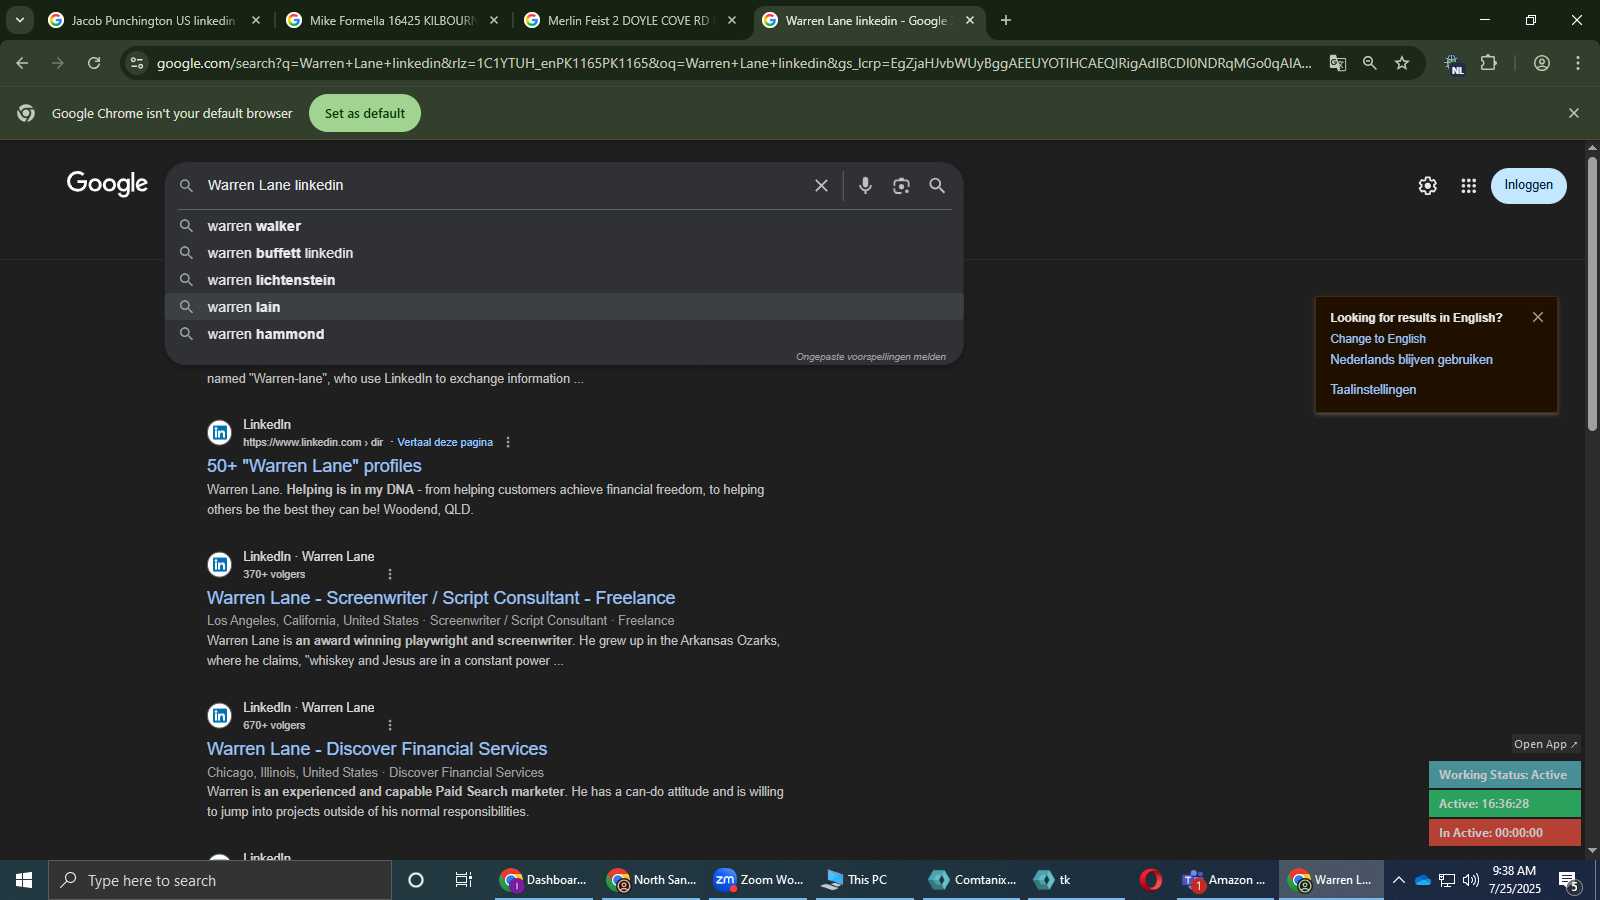Show hidden system tray icons
The height and width of the screenshot is (900, 1600).
click(1399, 880)
